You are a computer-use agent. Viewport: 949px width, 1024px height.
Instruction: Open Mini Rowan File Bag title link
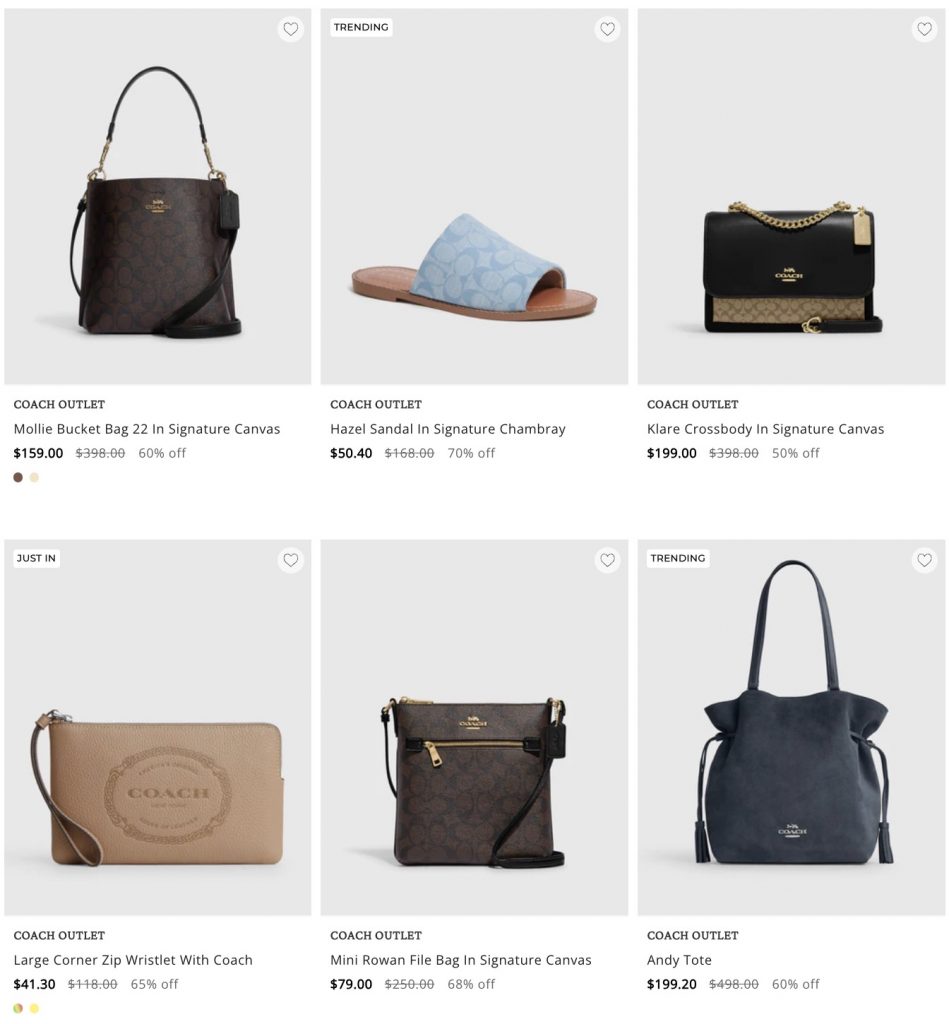460,960
